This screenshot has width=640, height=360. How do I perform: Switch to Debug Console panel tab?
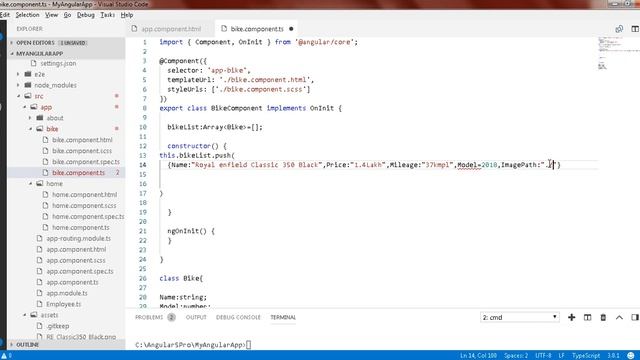click(238, 317)
